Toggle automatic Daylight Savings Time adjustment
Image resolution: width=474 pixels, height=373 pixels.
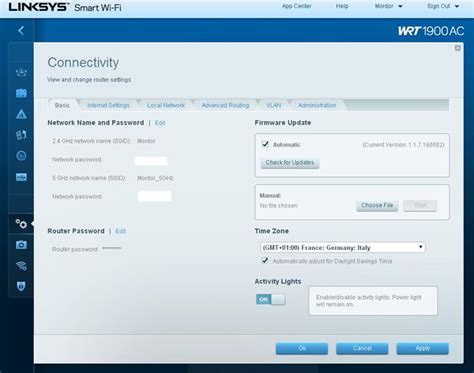[265, 260]
